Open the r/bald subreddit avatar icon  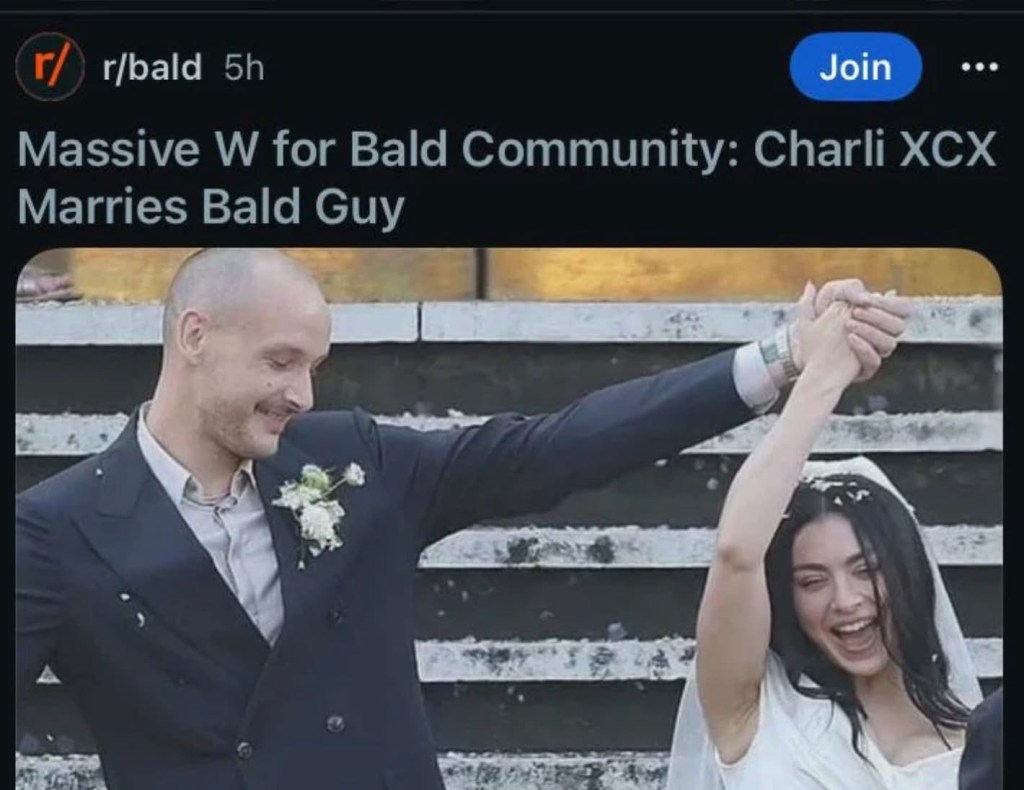(x=50, y=67)
